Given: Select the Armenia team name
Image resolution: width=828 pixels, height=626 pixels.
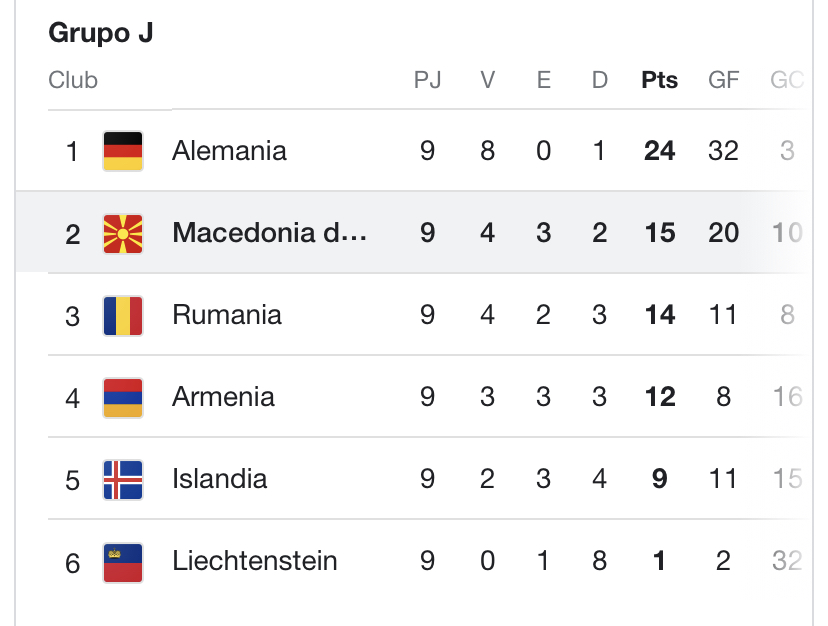Looking at the screenshot, I should tap(223, 397).
